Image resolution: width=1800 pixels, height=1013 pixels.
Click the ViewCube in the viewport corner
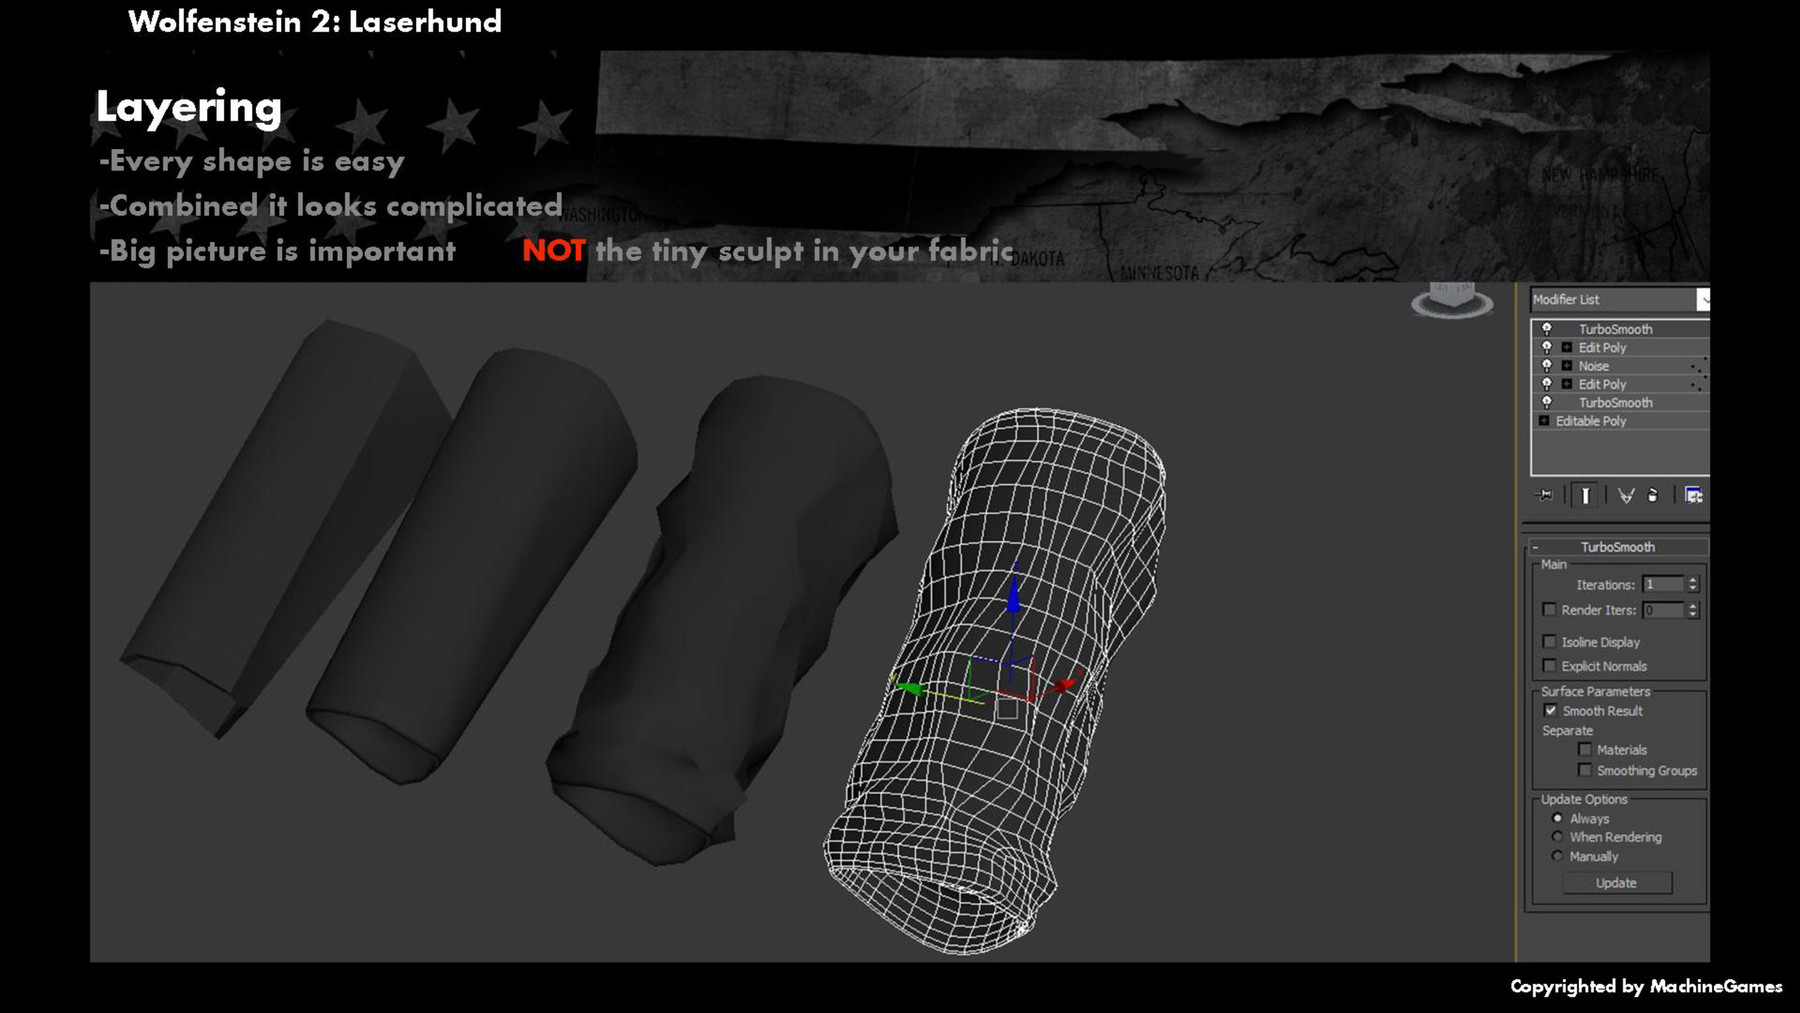pyautogui.click(x=1452, y=300)
